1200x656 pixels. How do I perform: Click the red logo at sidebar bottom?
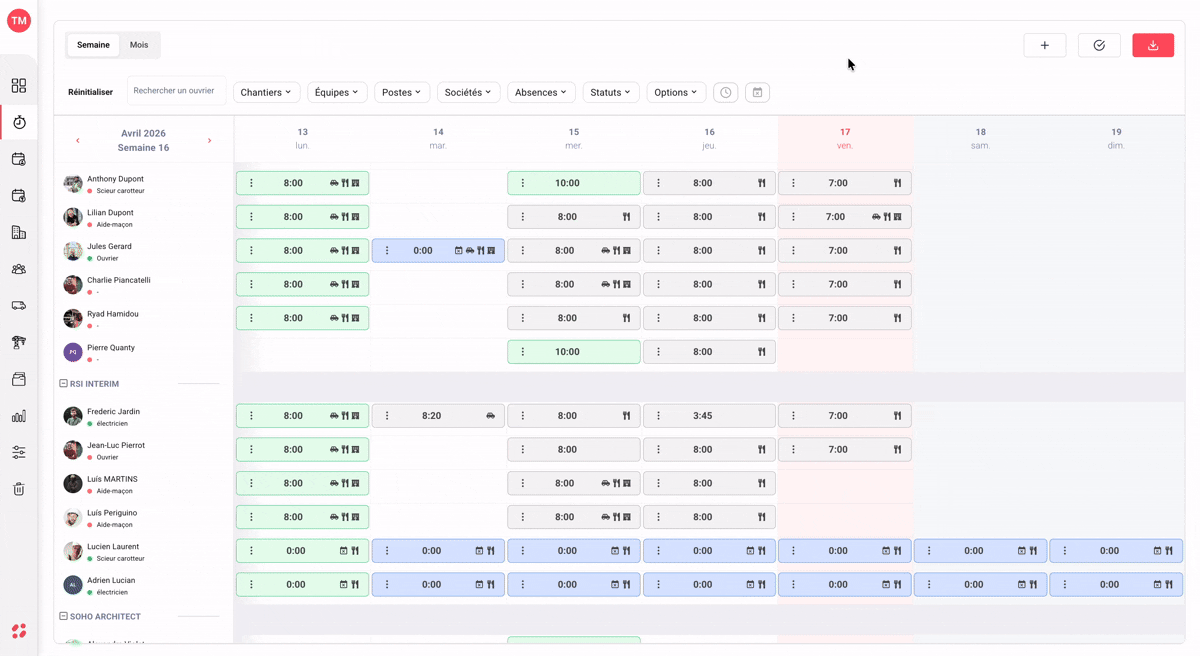click(x=18, y=631)
